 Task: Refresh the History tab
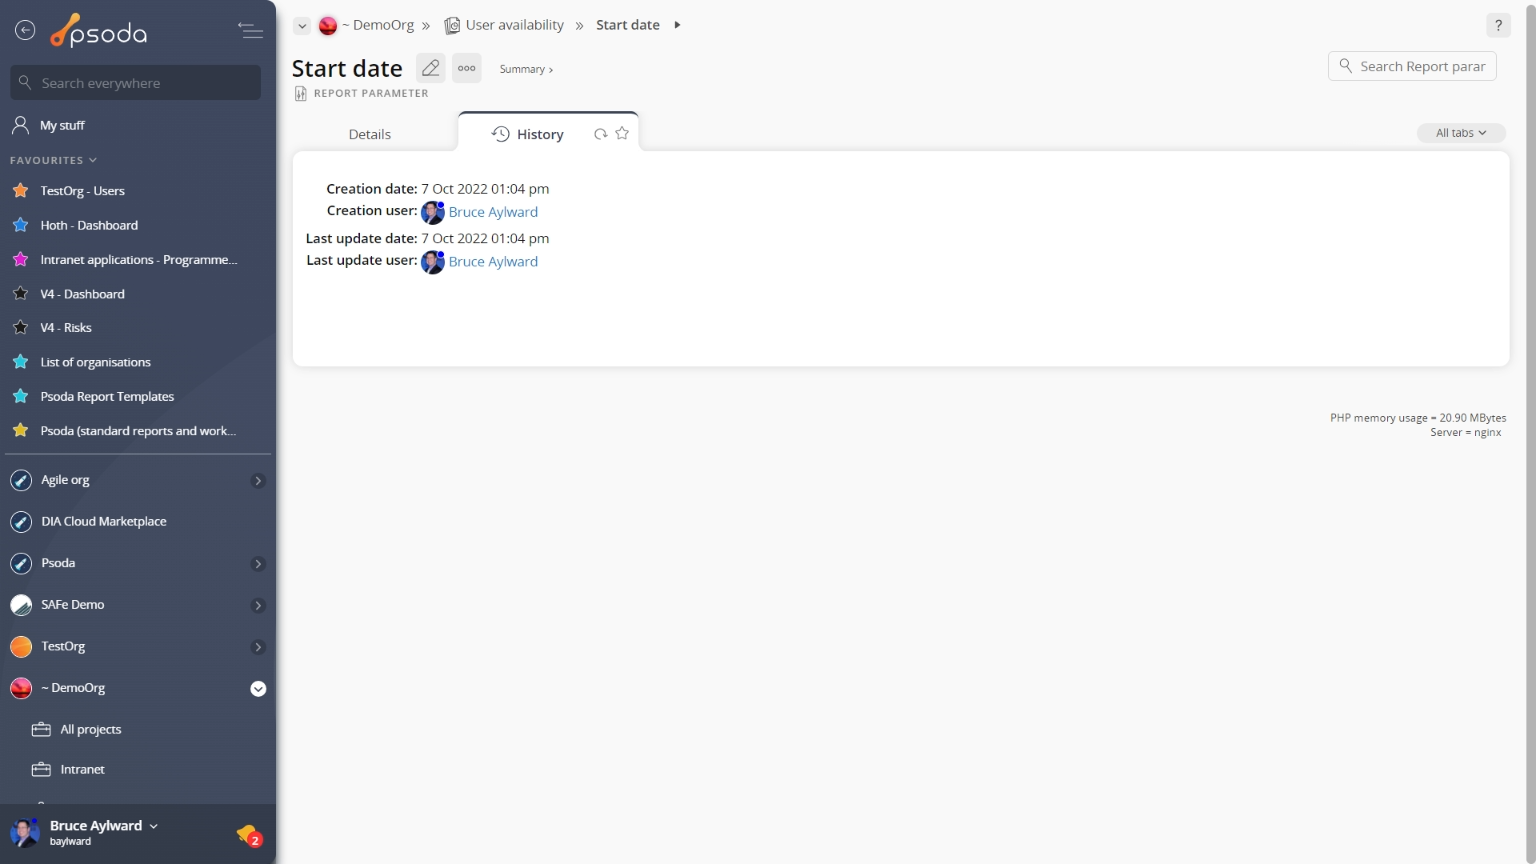coord(600,134)
